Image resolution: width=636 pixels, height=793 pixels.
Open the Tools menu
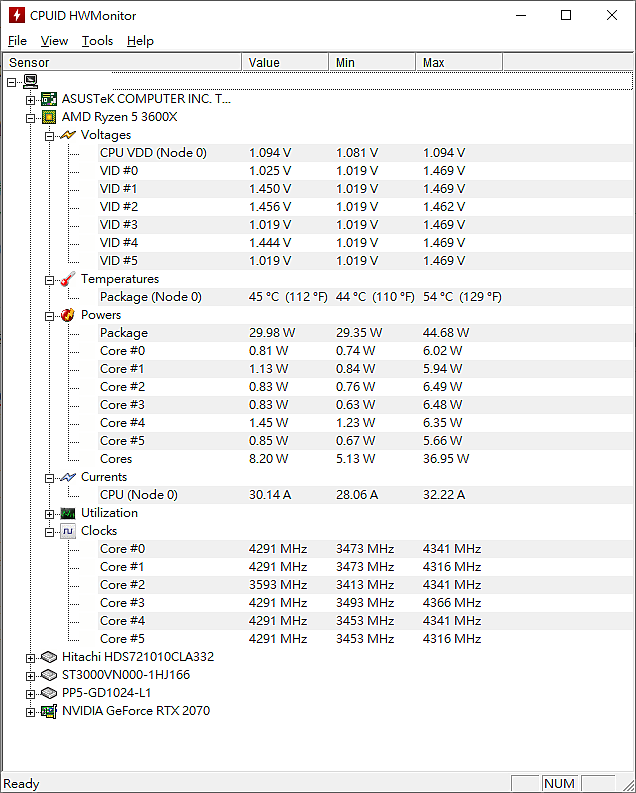(x=98, y=41)
